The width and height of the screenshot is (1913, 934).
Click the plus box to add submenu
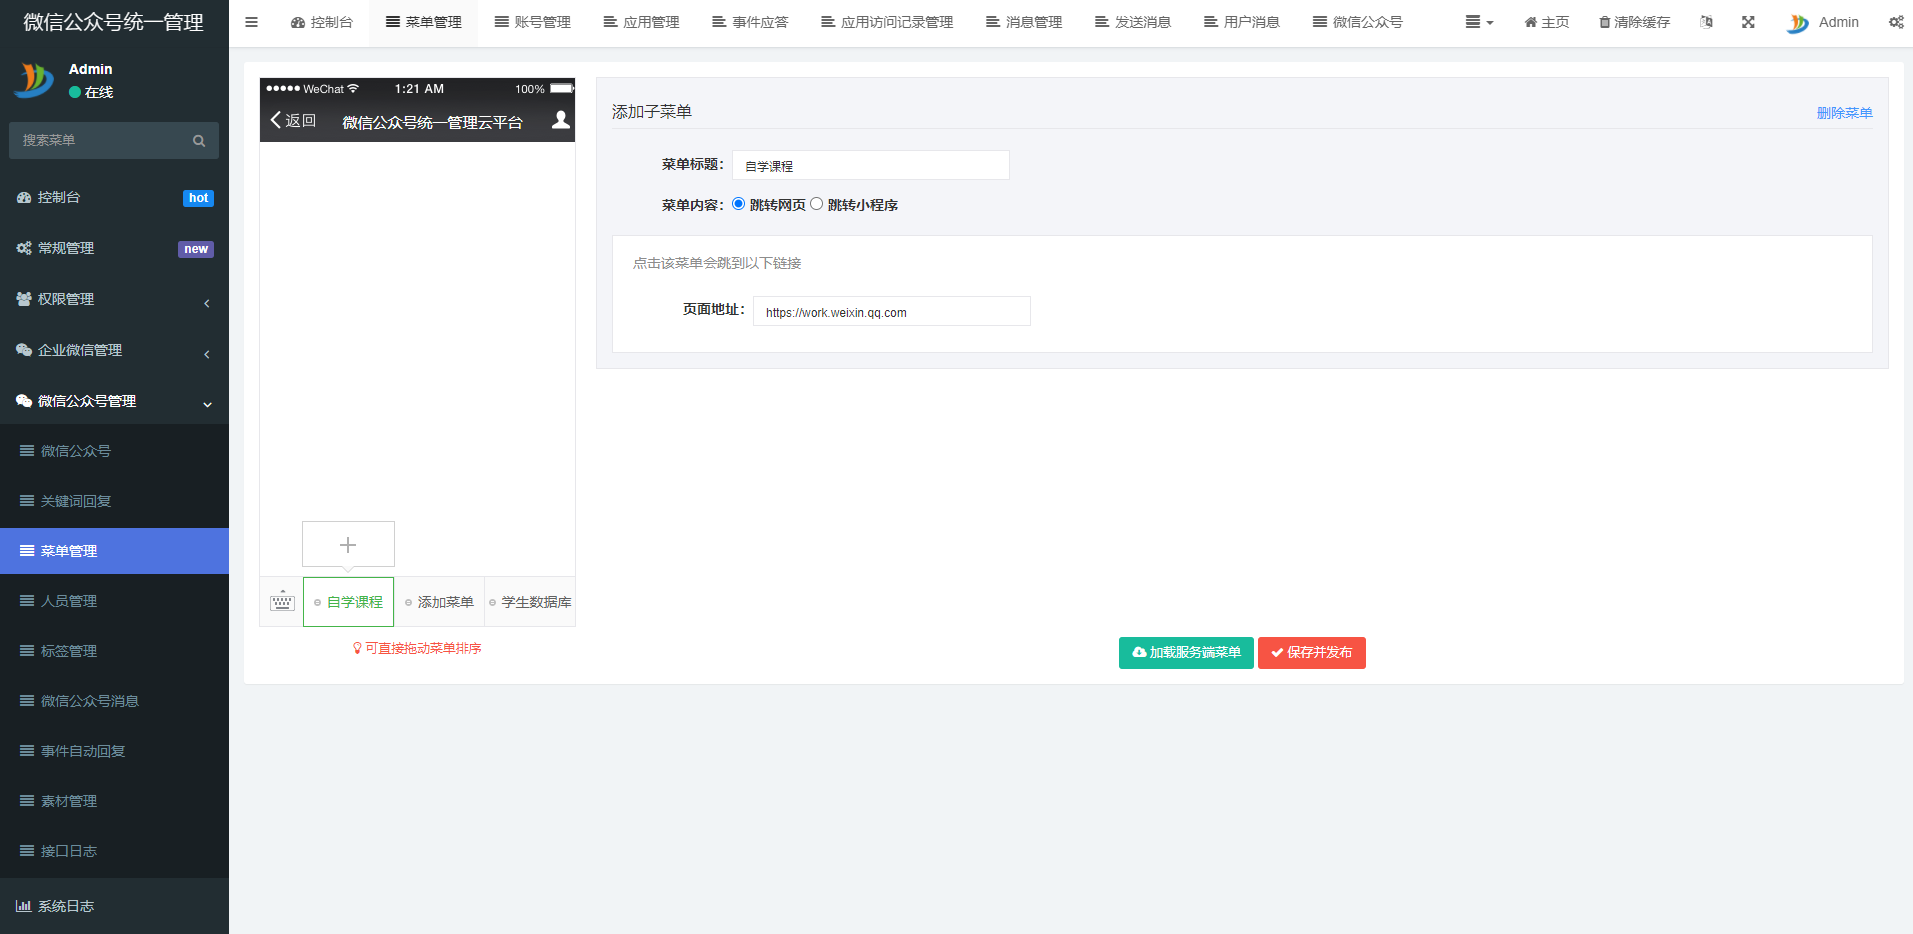tap(348, 545)
